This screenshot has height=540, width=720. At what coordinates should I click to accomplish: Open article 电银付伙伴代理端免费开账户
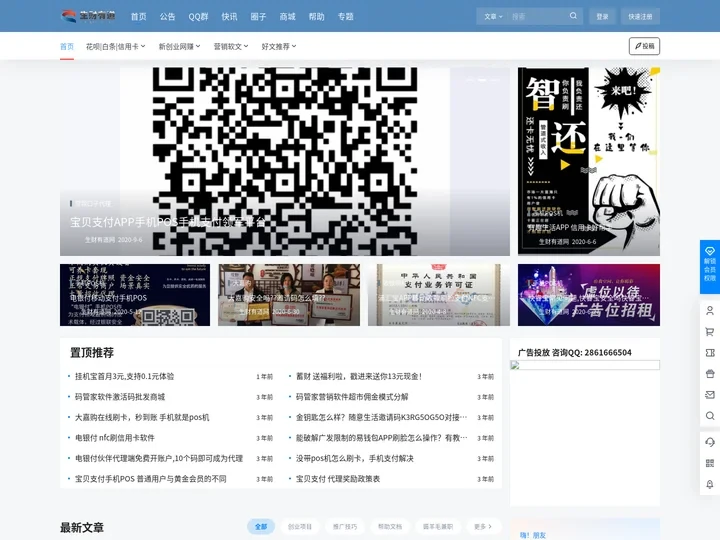(159, 458)
